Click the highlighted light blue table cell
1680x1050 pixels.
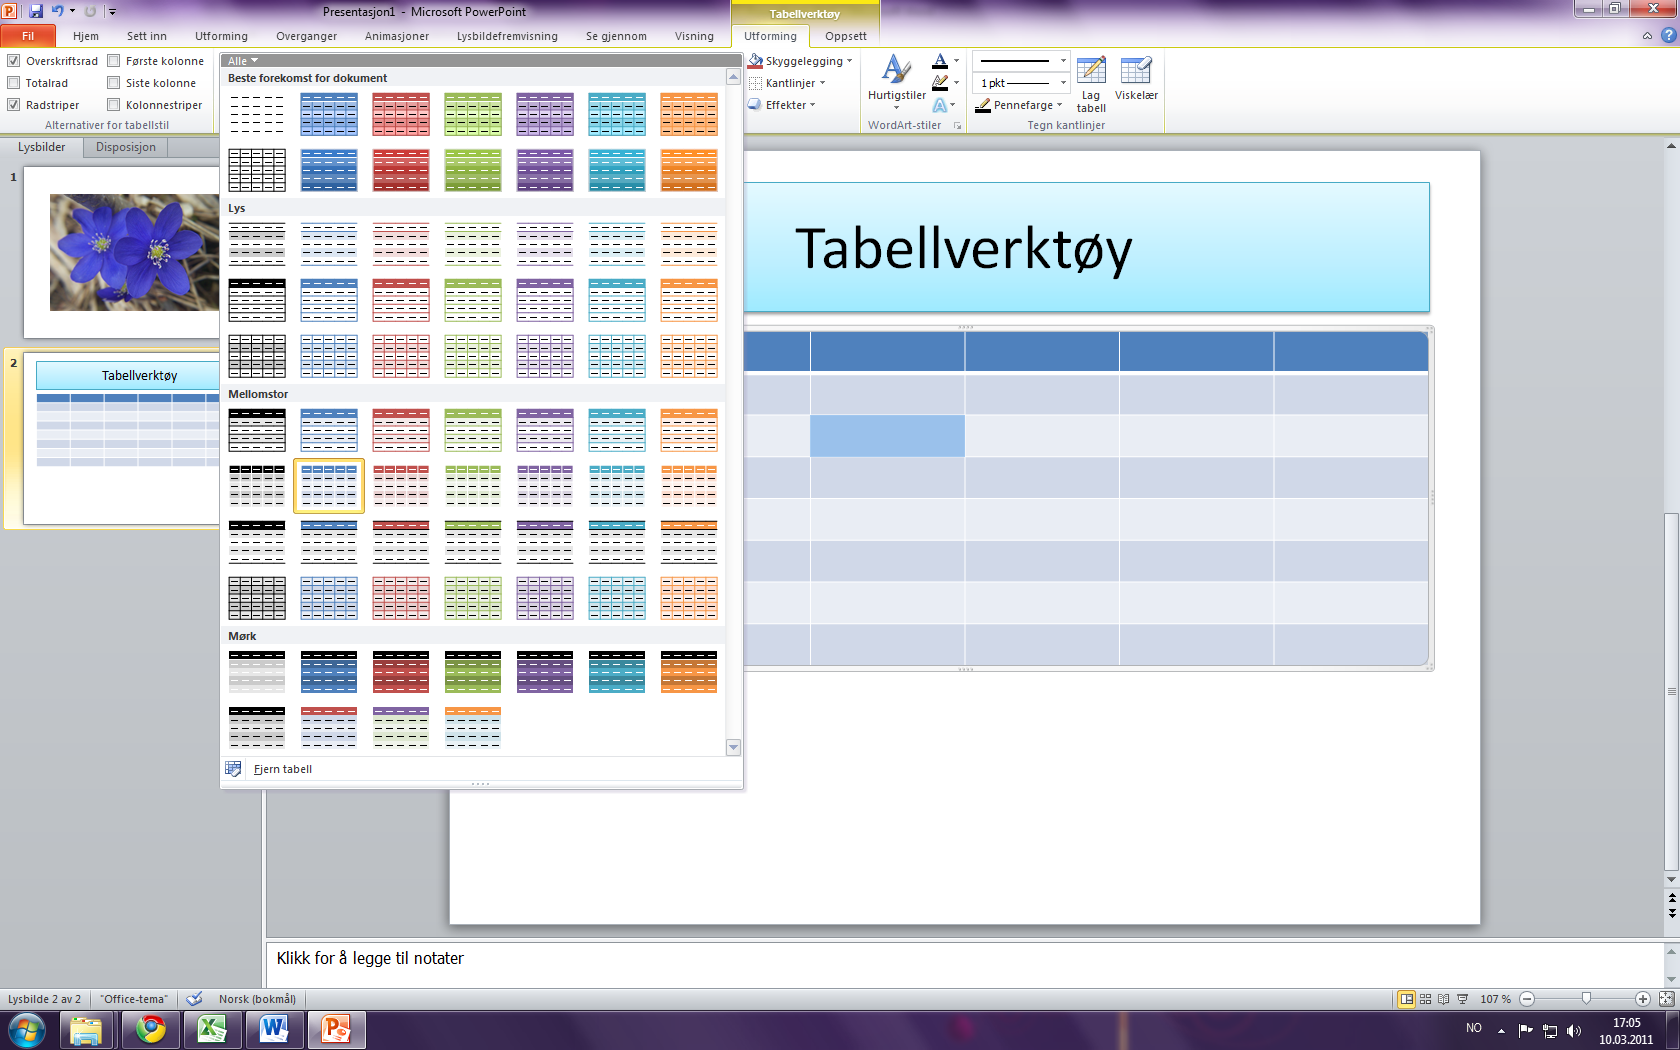887,436
